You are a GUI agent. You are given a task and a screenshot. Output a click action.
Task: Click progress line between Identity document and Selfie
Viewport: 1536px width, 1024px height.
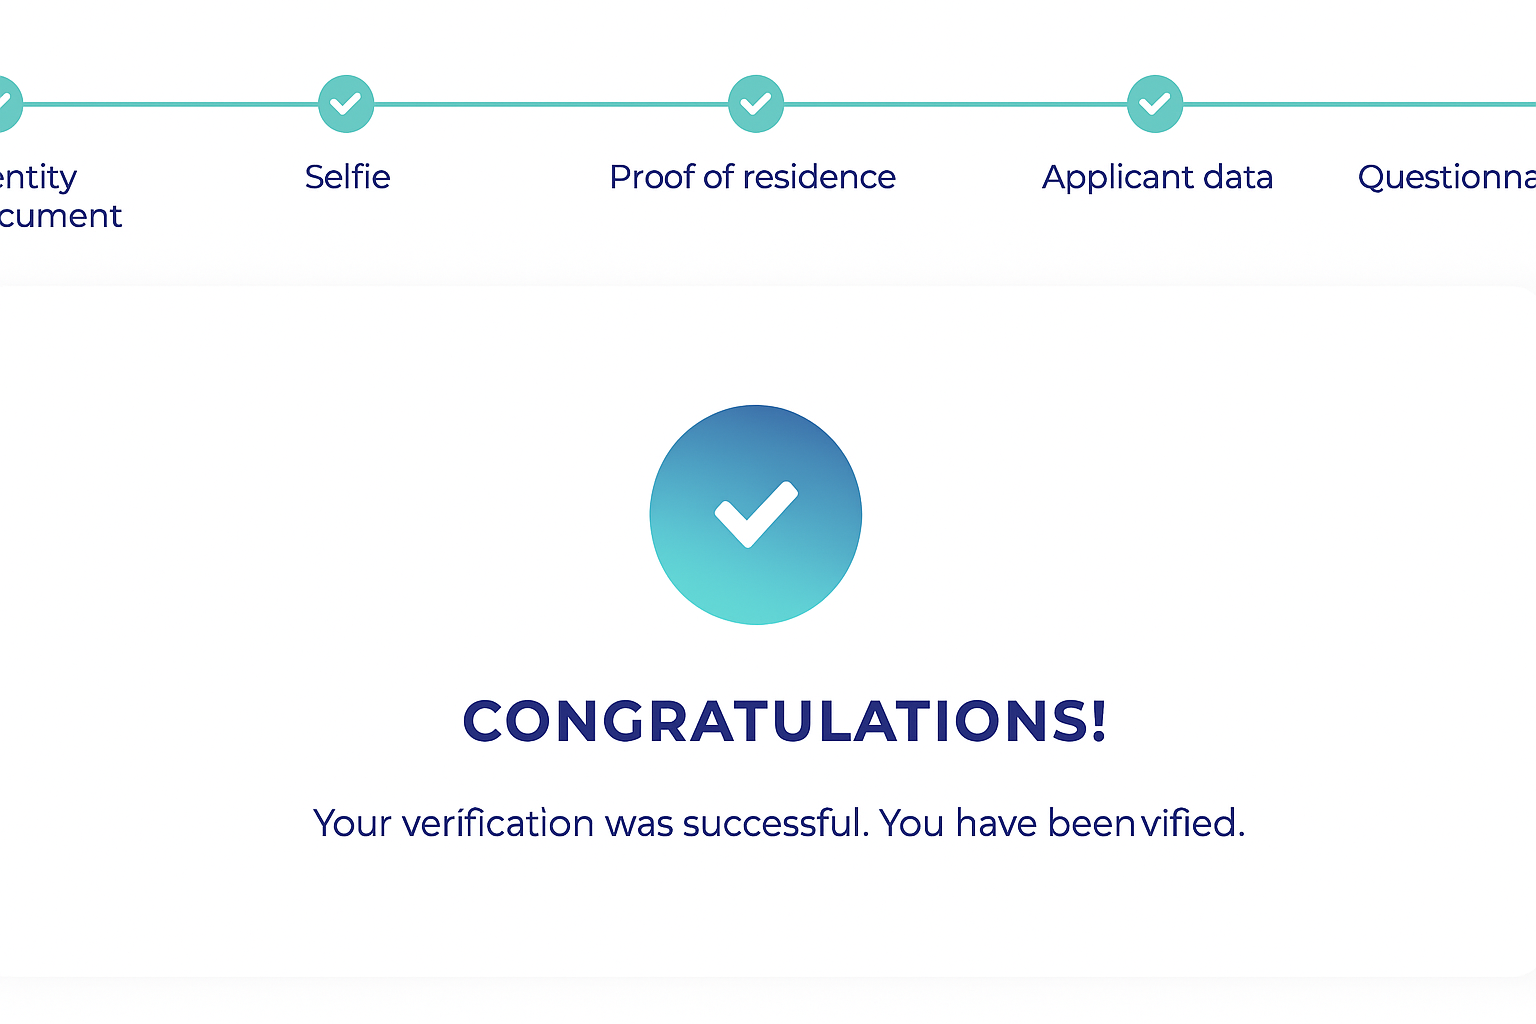(x=170, y=104)
